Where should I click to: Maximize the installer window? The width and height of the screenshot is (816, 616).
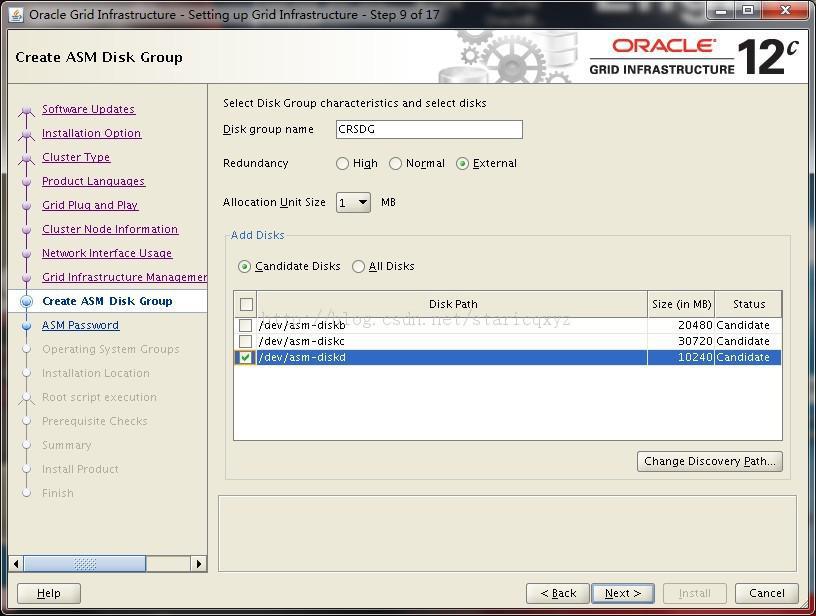click(x=748, y=11)
